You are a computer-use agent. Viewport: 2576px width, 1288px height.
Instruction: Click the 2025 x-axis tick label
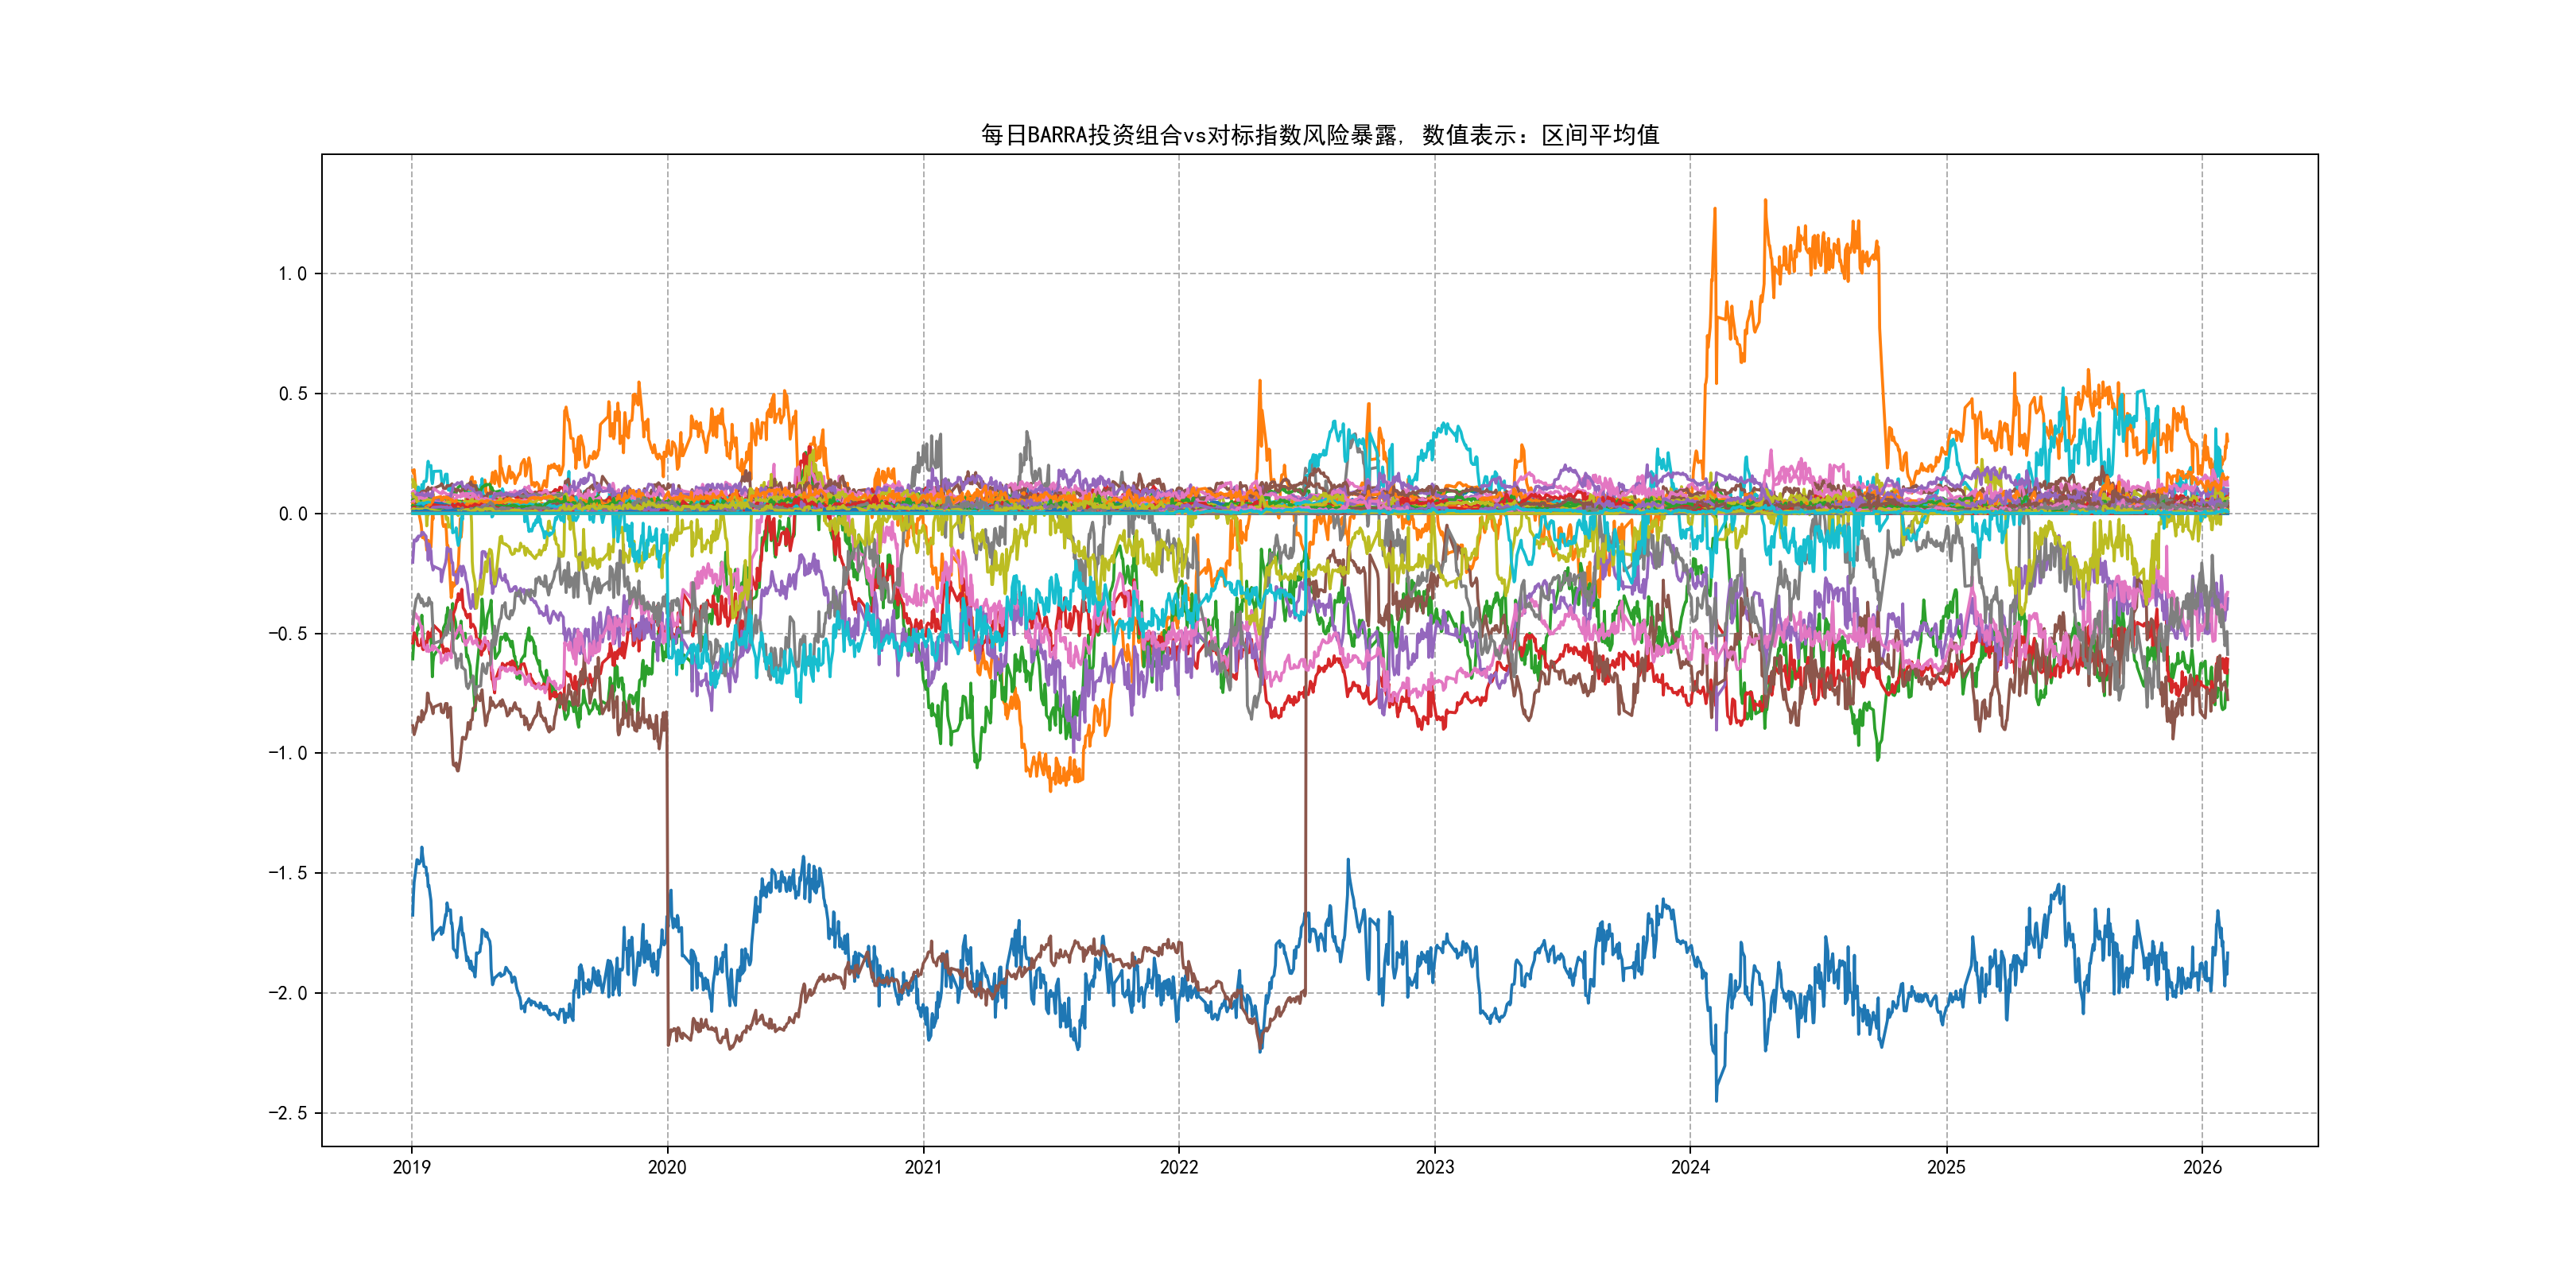[1946, 1167]
